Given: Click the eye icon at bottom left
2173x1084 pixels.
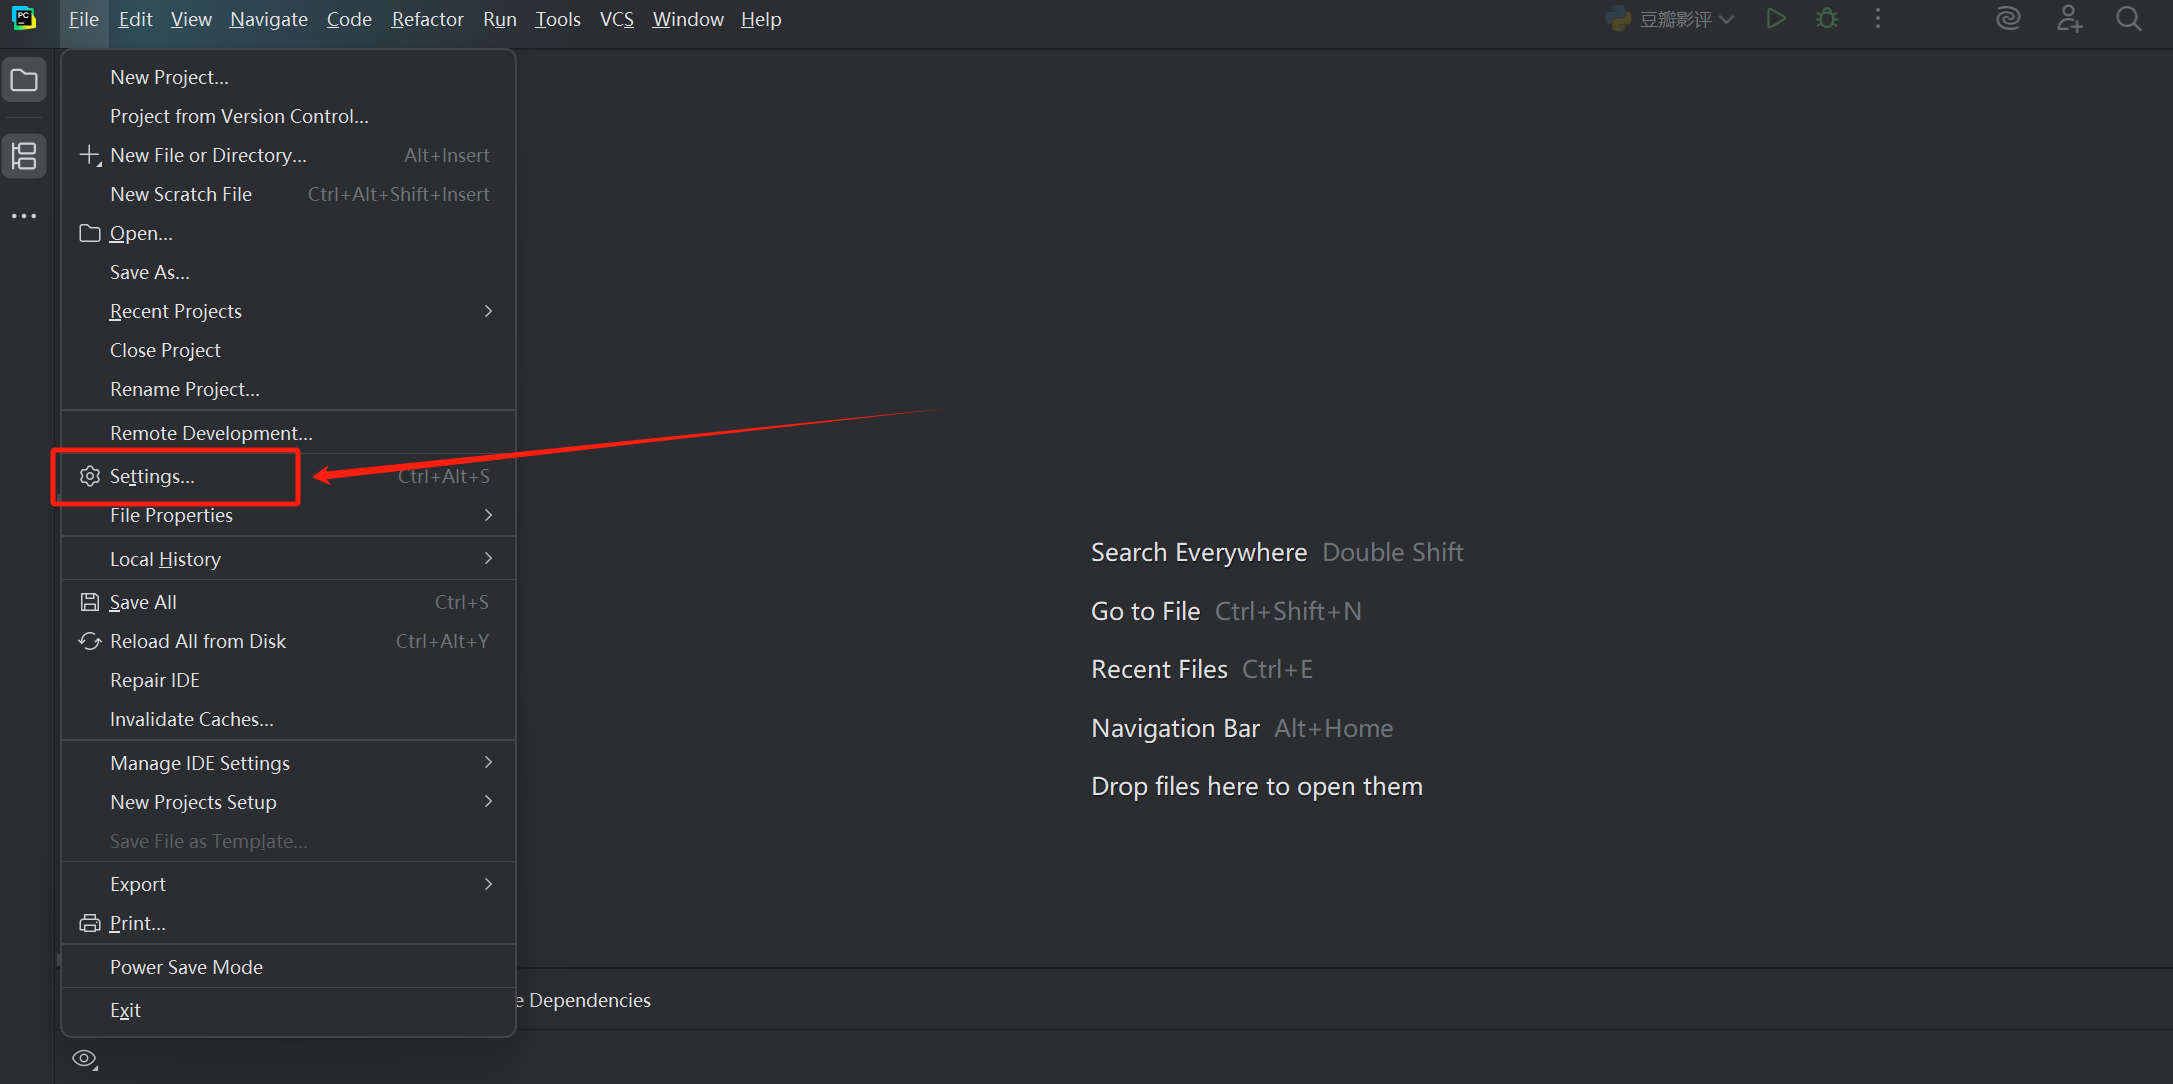Looking at the screenshot, I should coord(85,1059).
